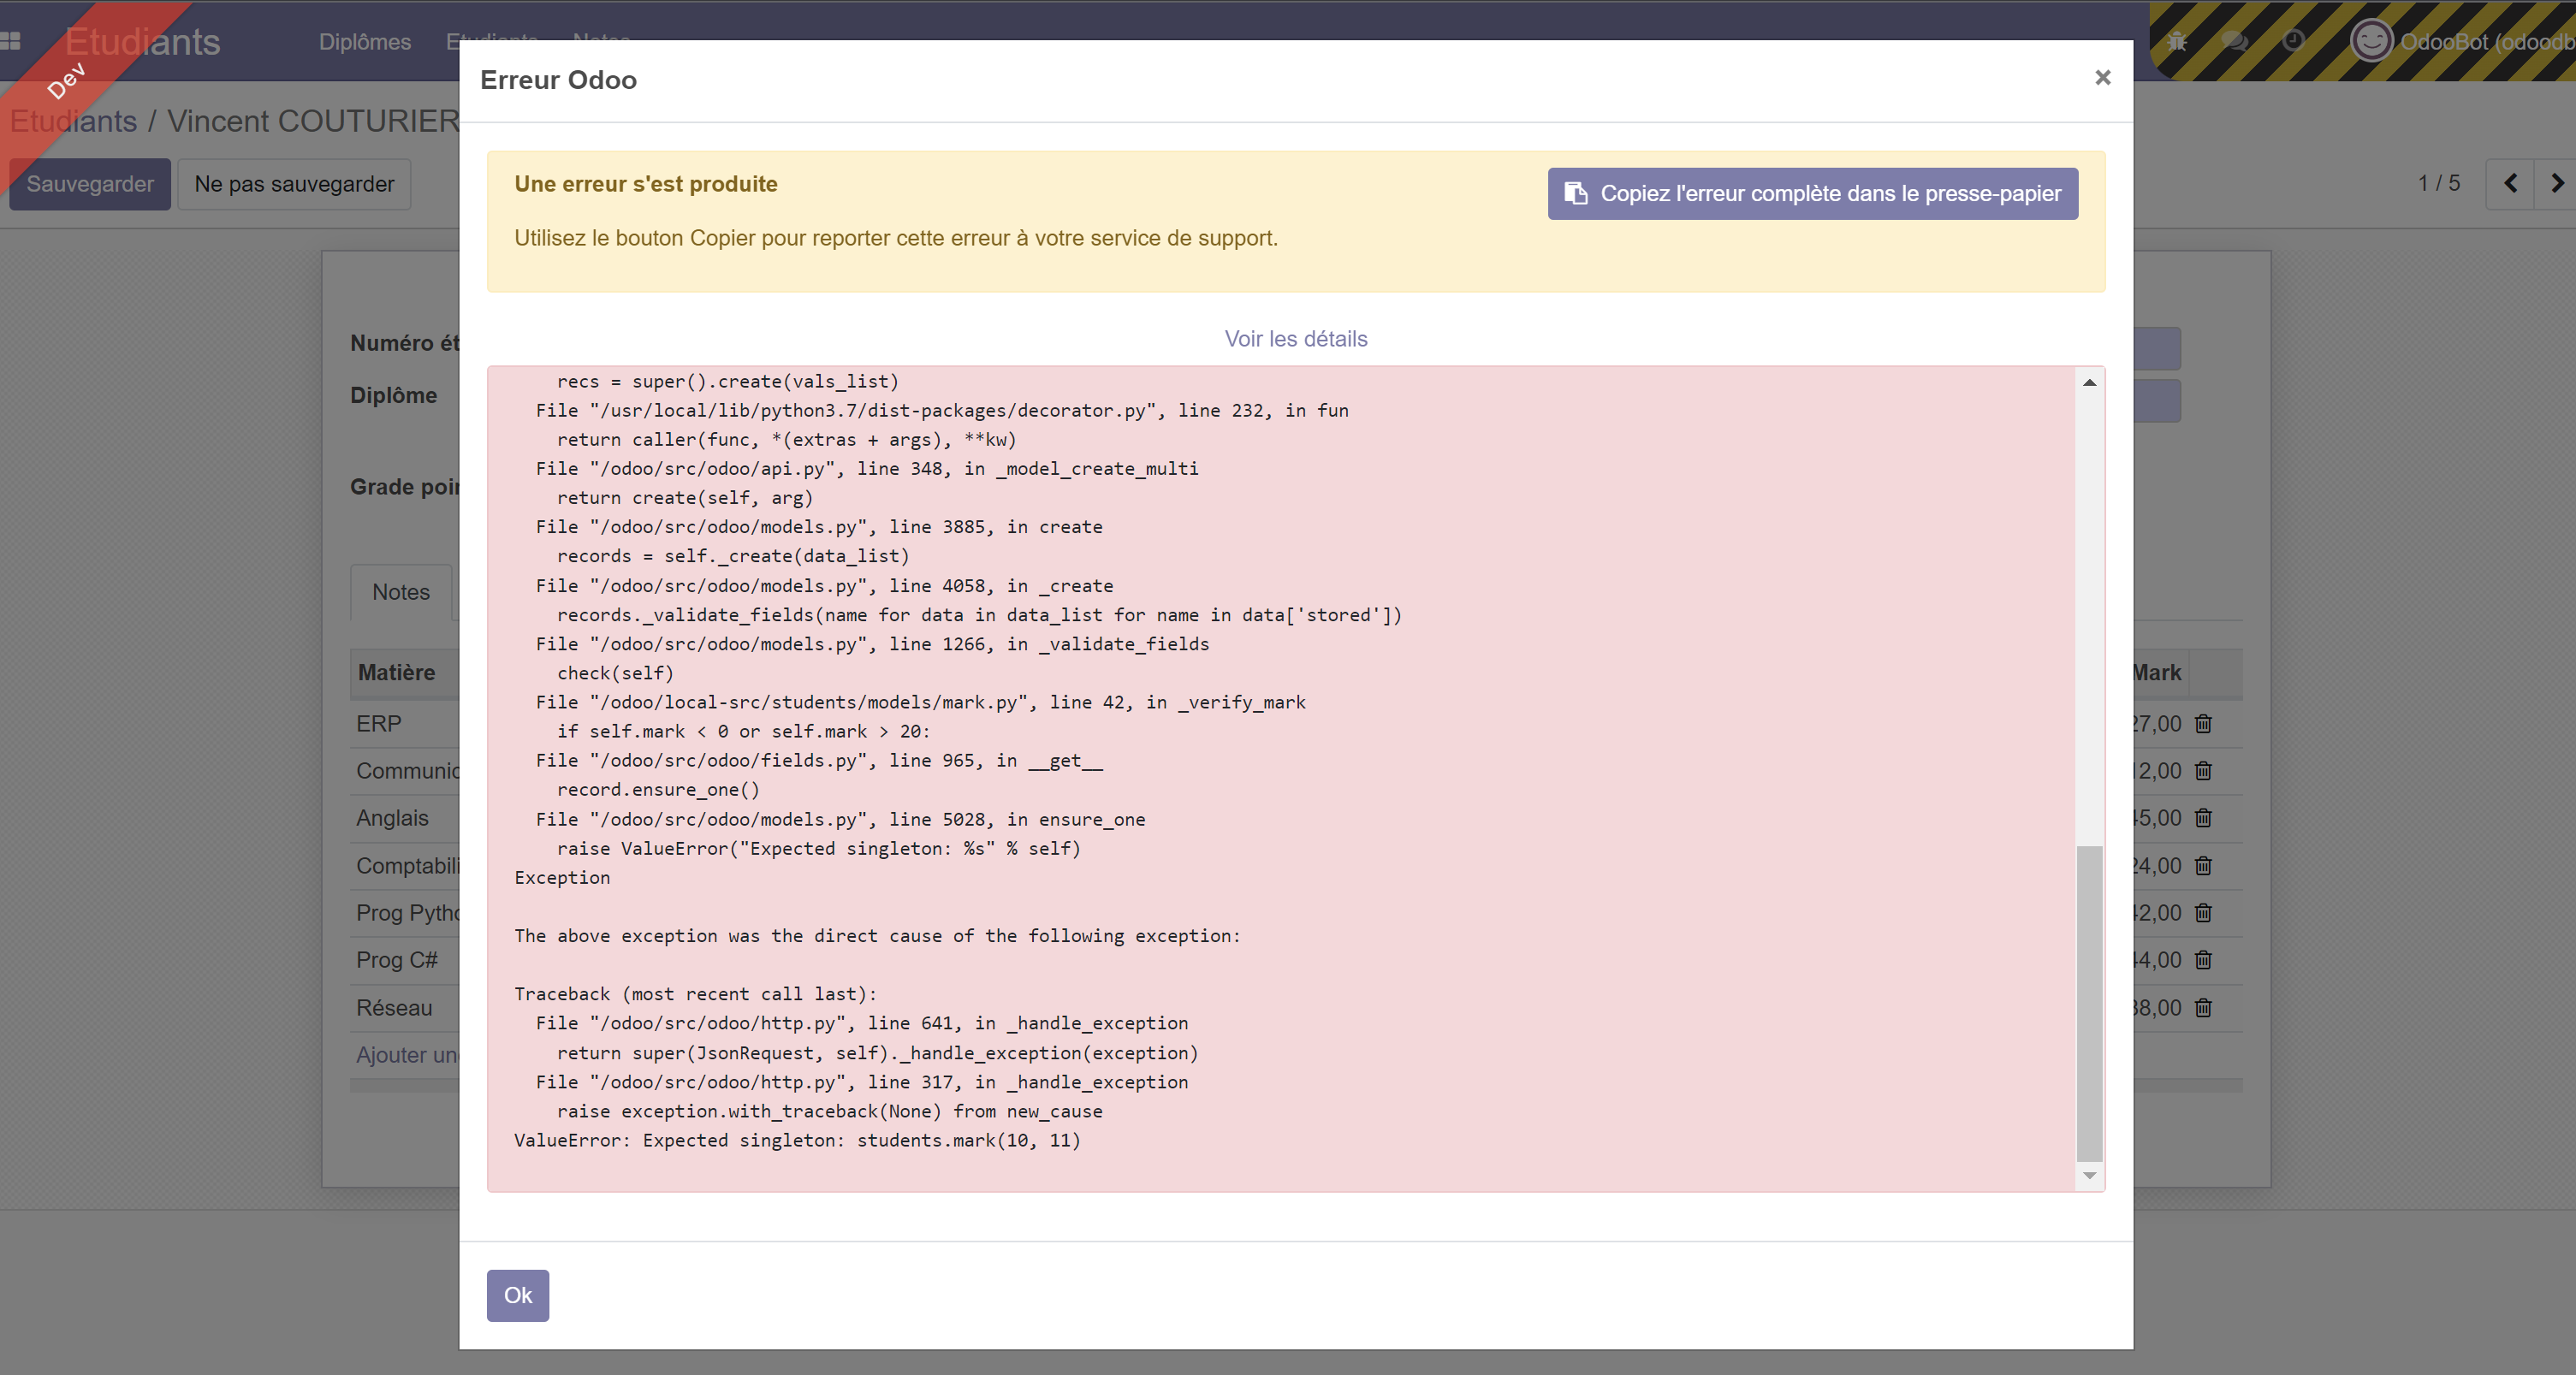Open the debug bug icon in top bar
2576x1375 pixels.
click(2177, 41)
